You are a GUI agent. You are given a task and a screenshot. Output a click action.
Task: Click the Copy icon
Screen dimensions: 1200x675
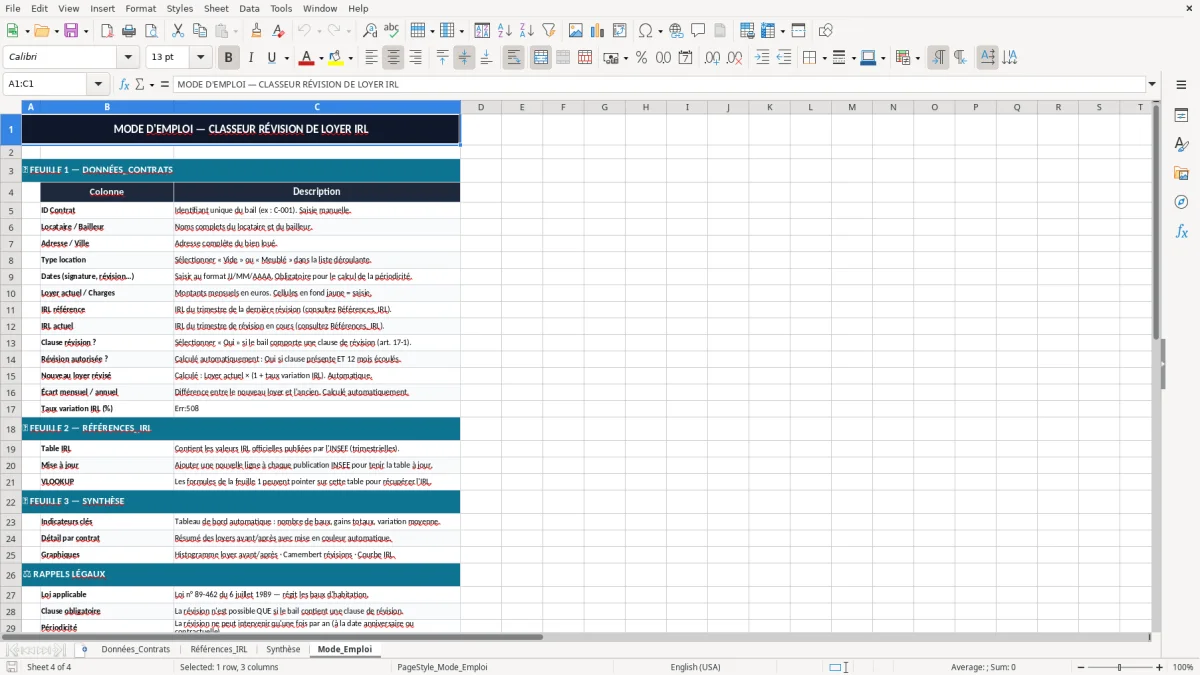[x=199, y=31]
